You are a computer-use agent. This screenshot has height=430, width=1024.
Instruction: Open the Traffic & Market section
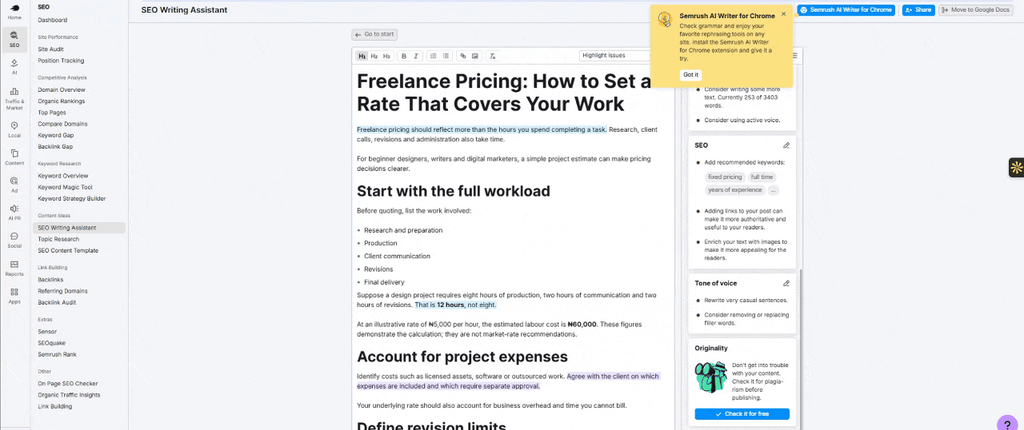pos(14,98)
